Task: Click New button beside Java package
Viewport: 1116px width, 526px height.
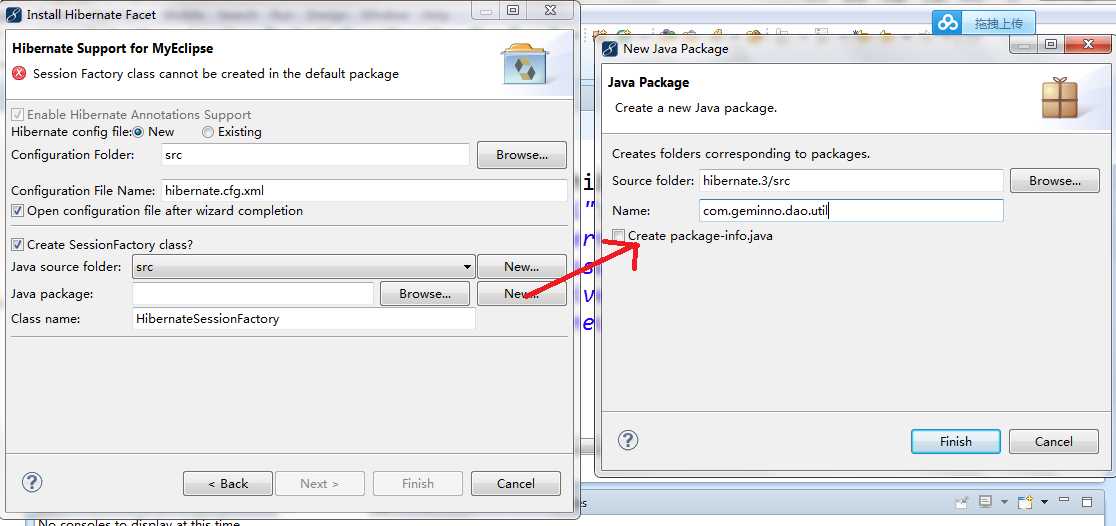Action: (522, 293)
